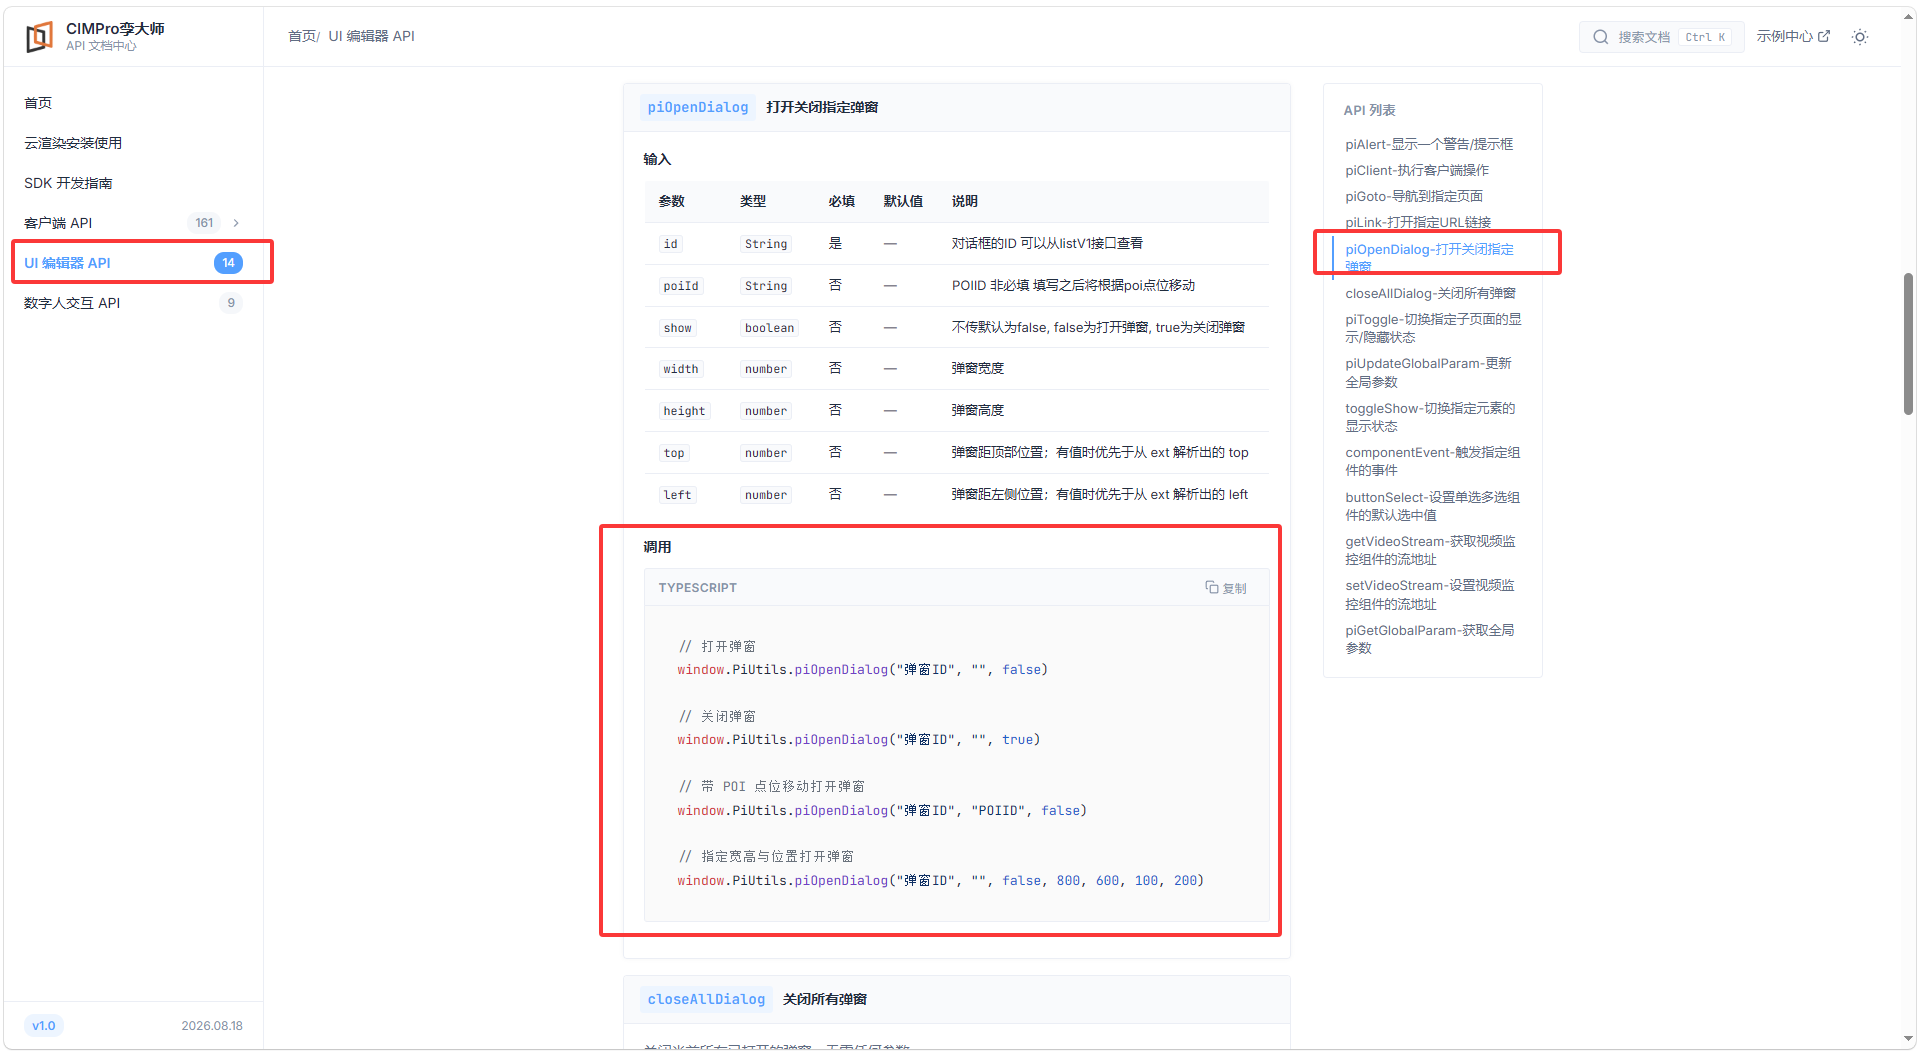This screenshot has height=1053, width=1920.
Task: Click 首页 in the breadcrumb
Action: point(302,36)
